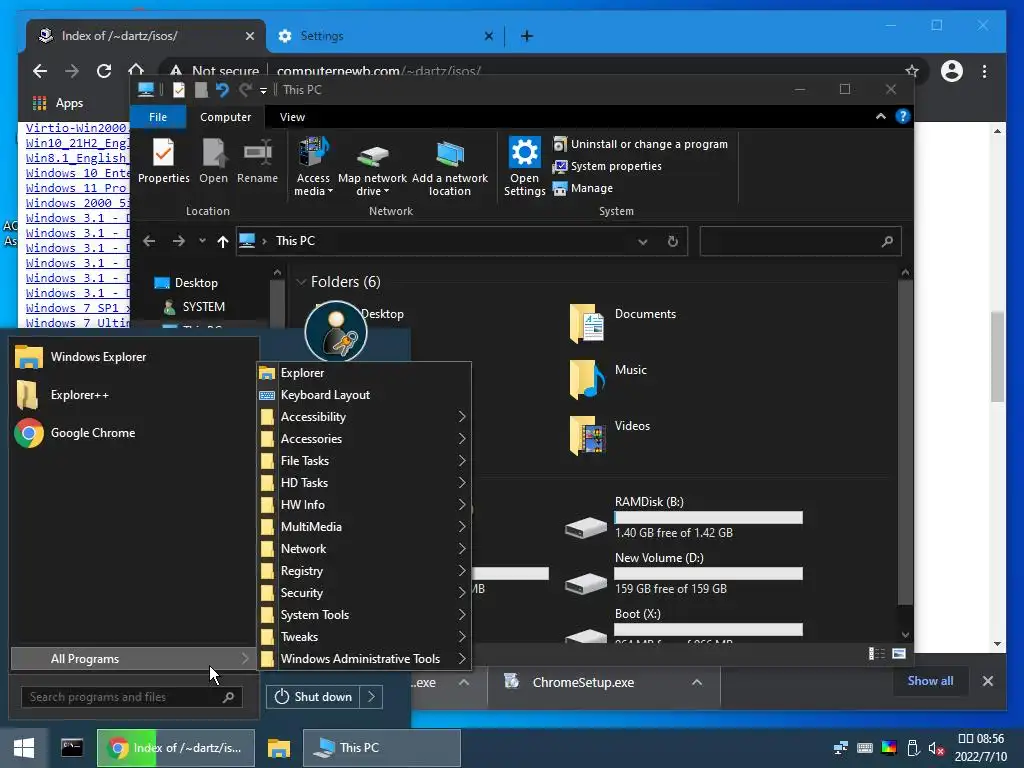The width and height of the screenshot is (1024, 768).
Task: Expand the Accessibility submenu
Action: click(x=364, y=417)
